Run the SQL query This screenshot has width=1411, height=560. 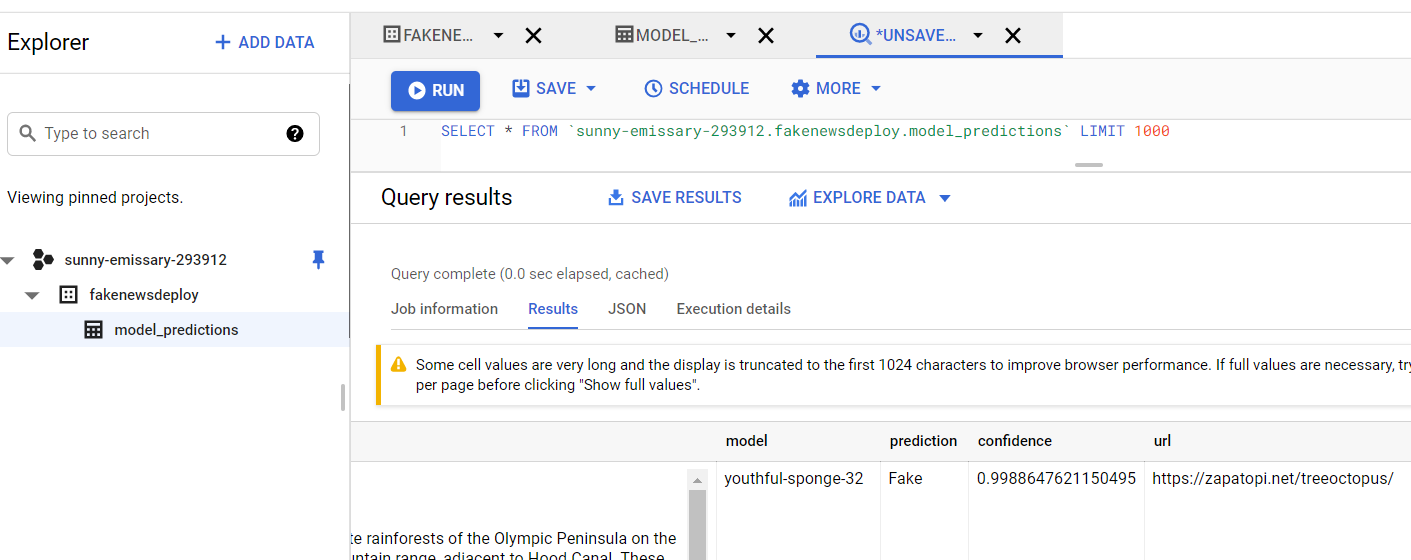pos(435,90)
